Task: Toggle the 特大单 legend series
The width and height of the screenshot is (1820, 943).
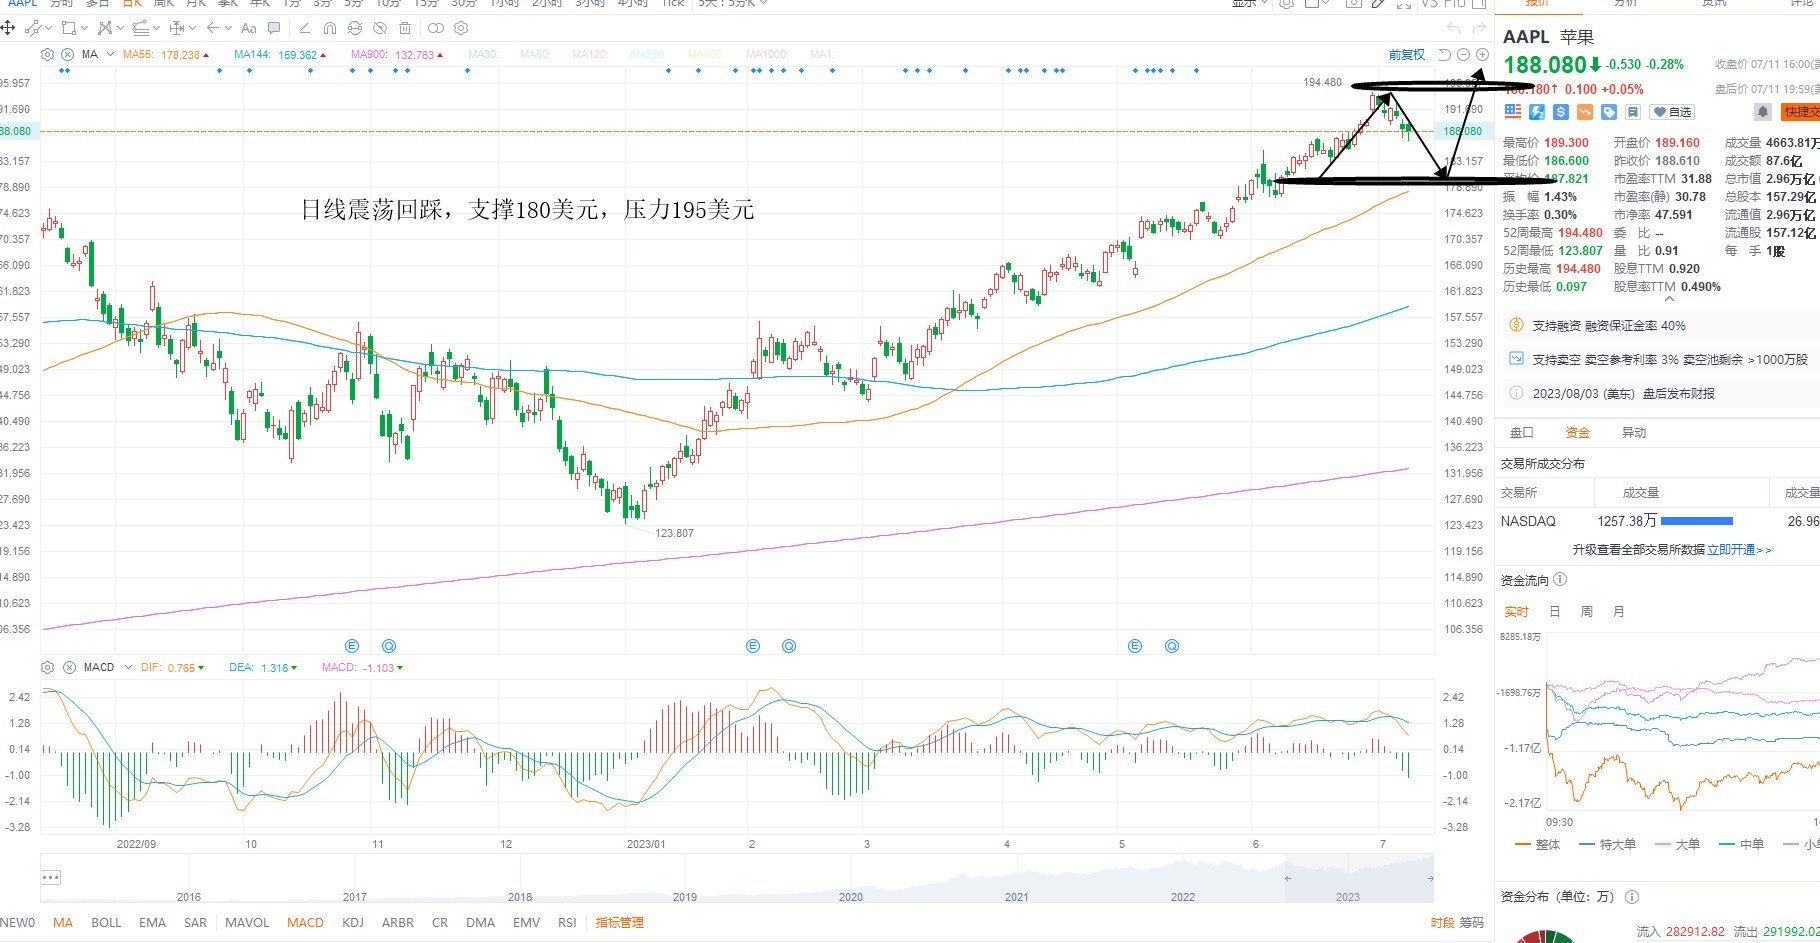Action: click(1608, 844)
